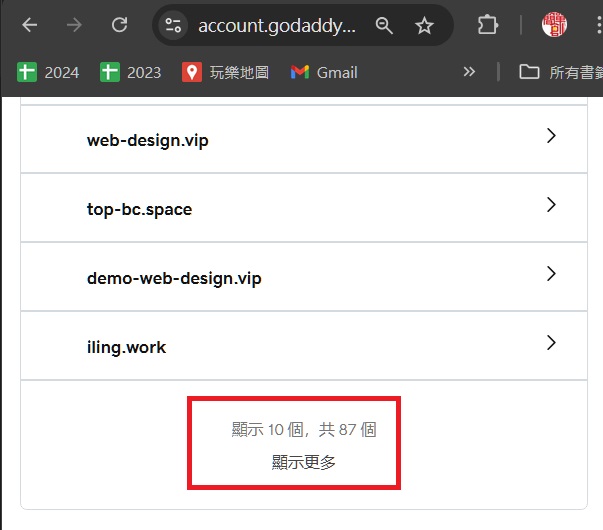The image size is (603, 530).
Task: Click the browser back arrow
Action: click(30, 25)
